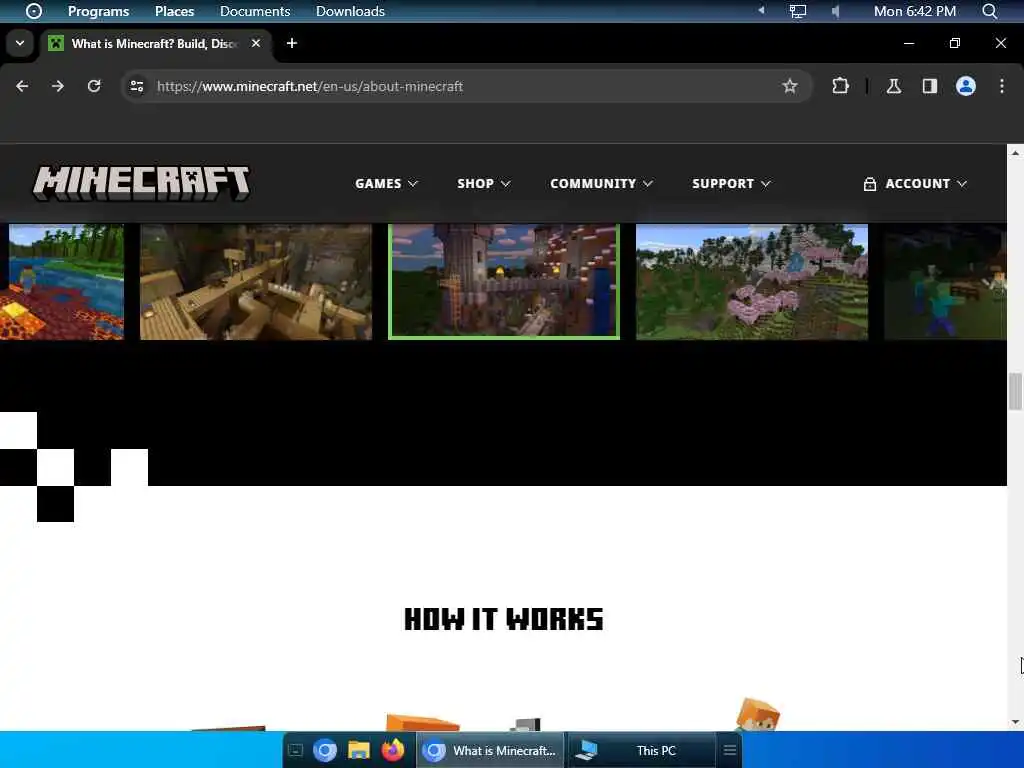The image size is (1024, 768).
Task: Go back using the browser back arrow
Action: [22, 86]
